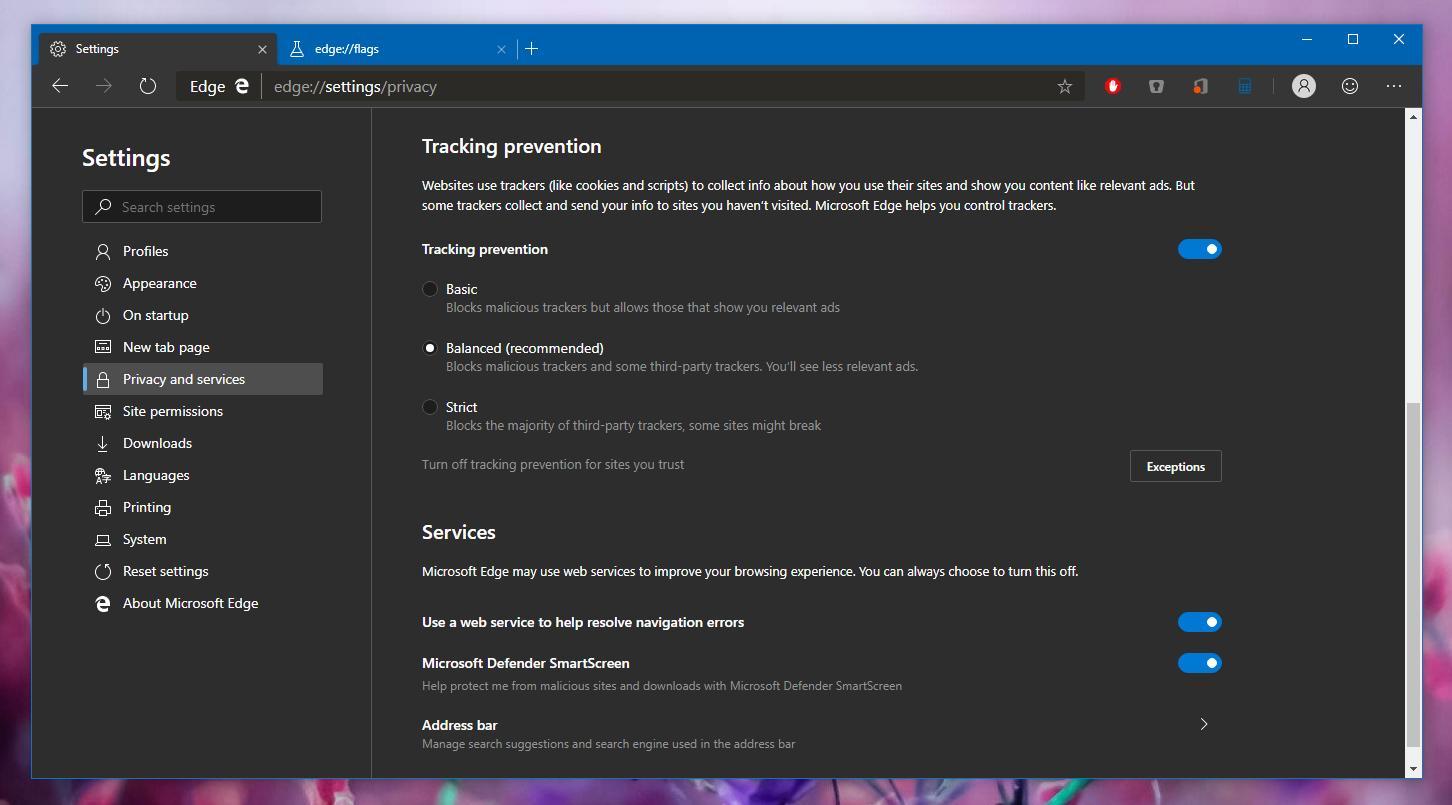
Task: Click inside the Search settings field
Action: (202, 206)
